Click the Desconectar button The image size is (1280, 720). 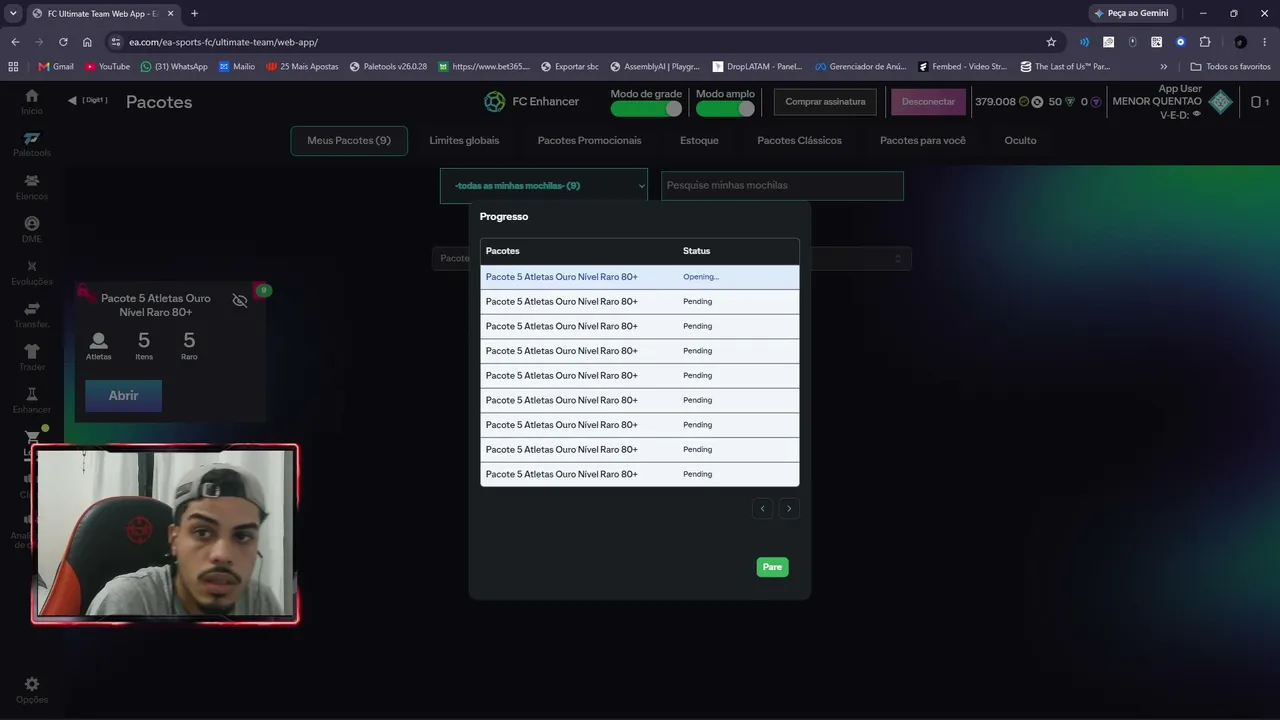click(x=928, y=102)
